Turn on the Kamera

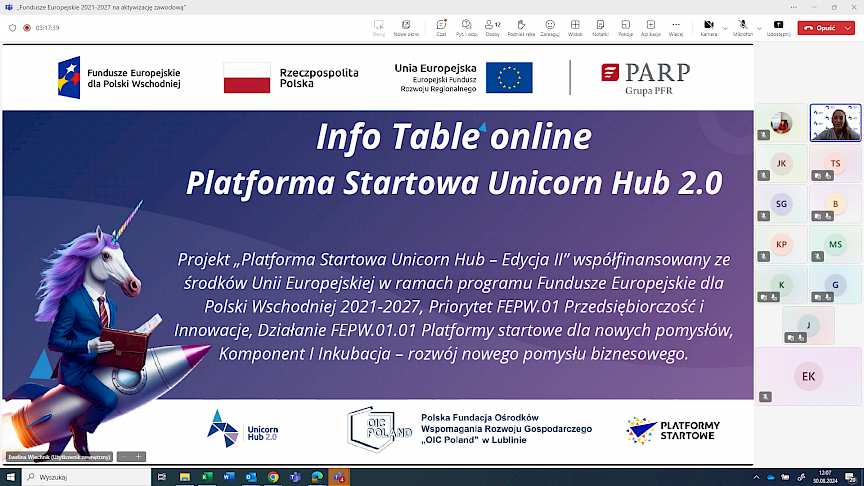[x=709, y=28]
